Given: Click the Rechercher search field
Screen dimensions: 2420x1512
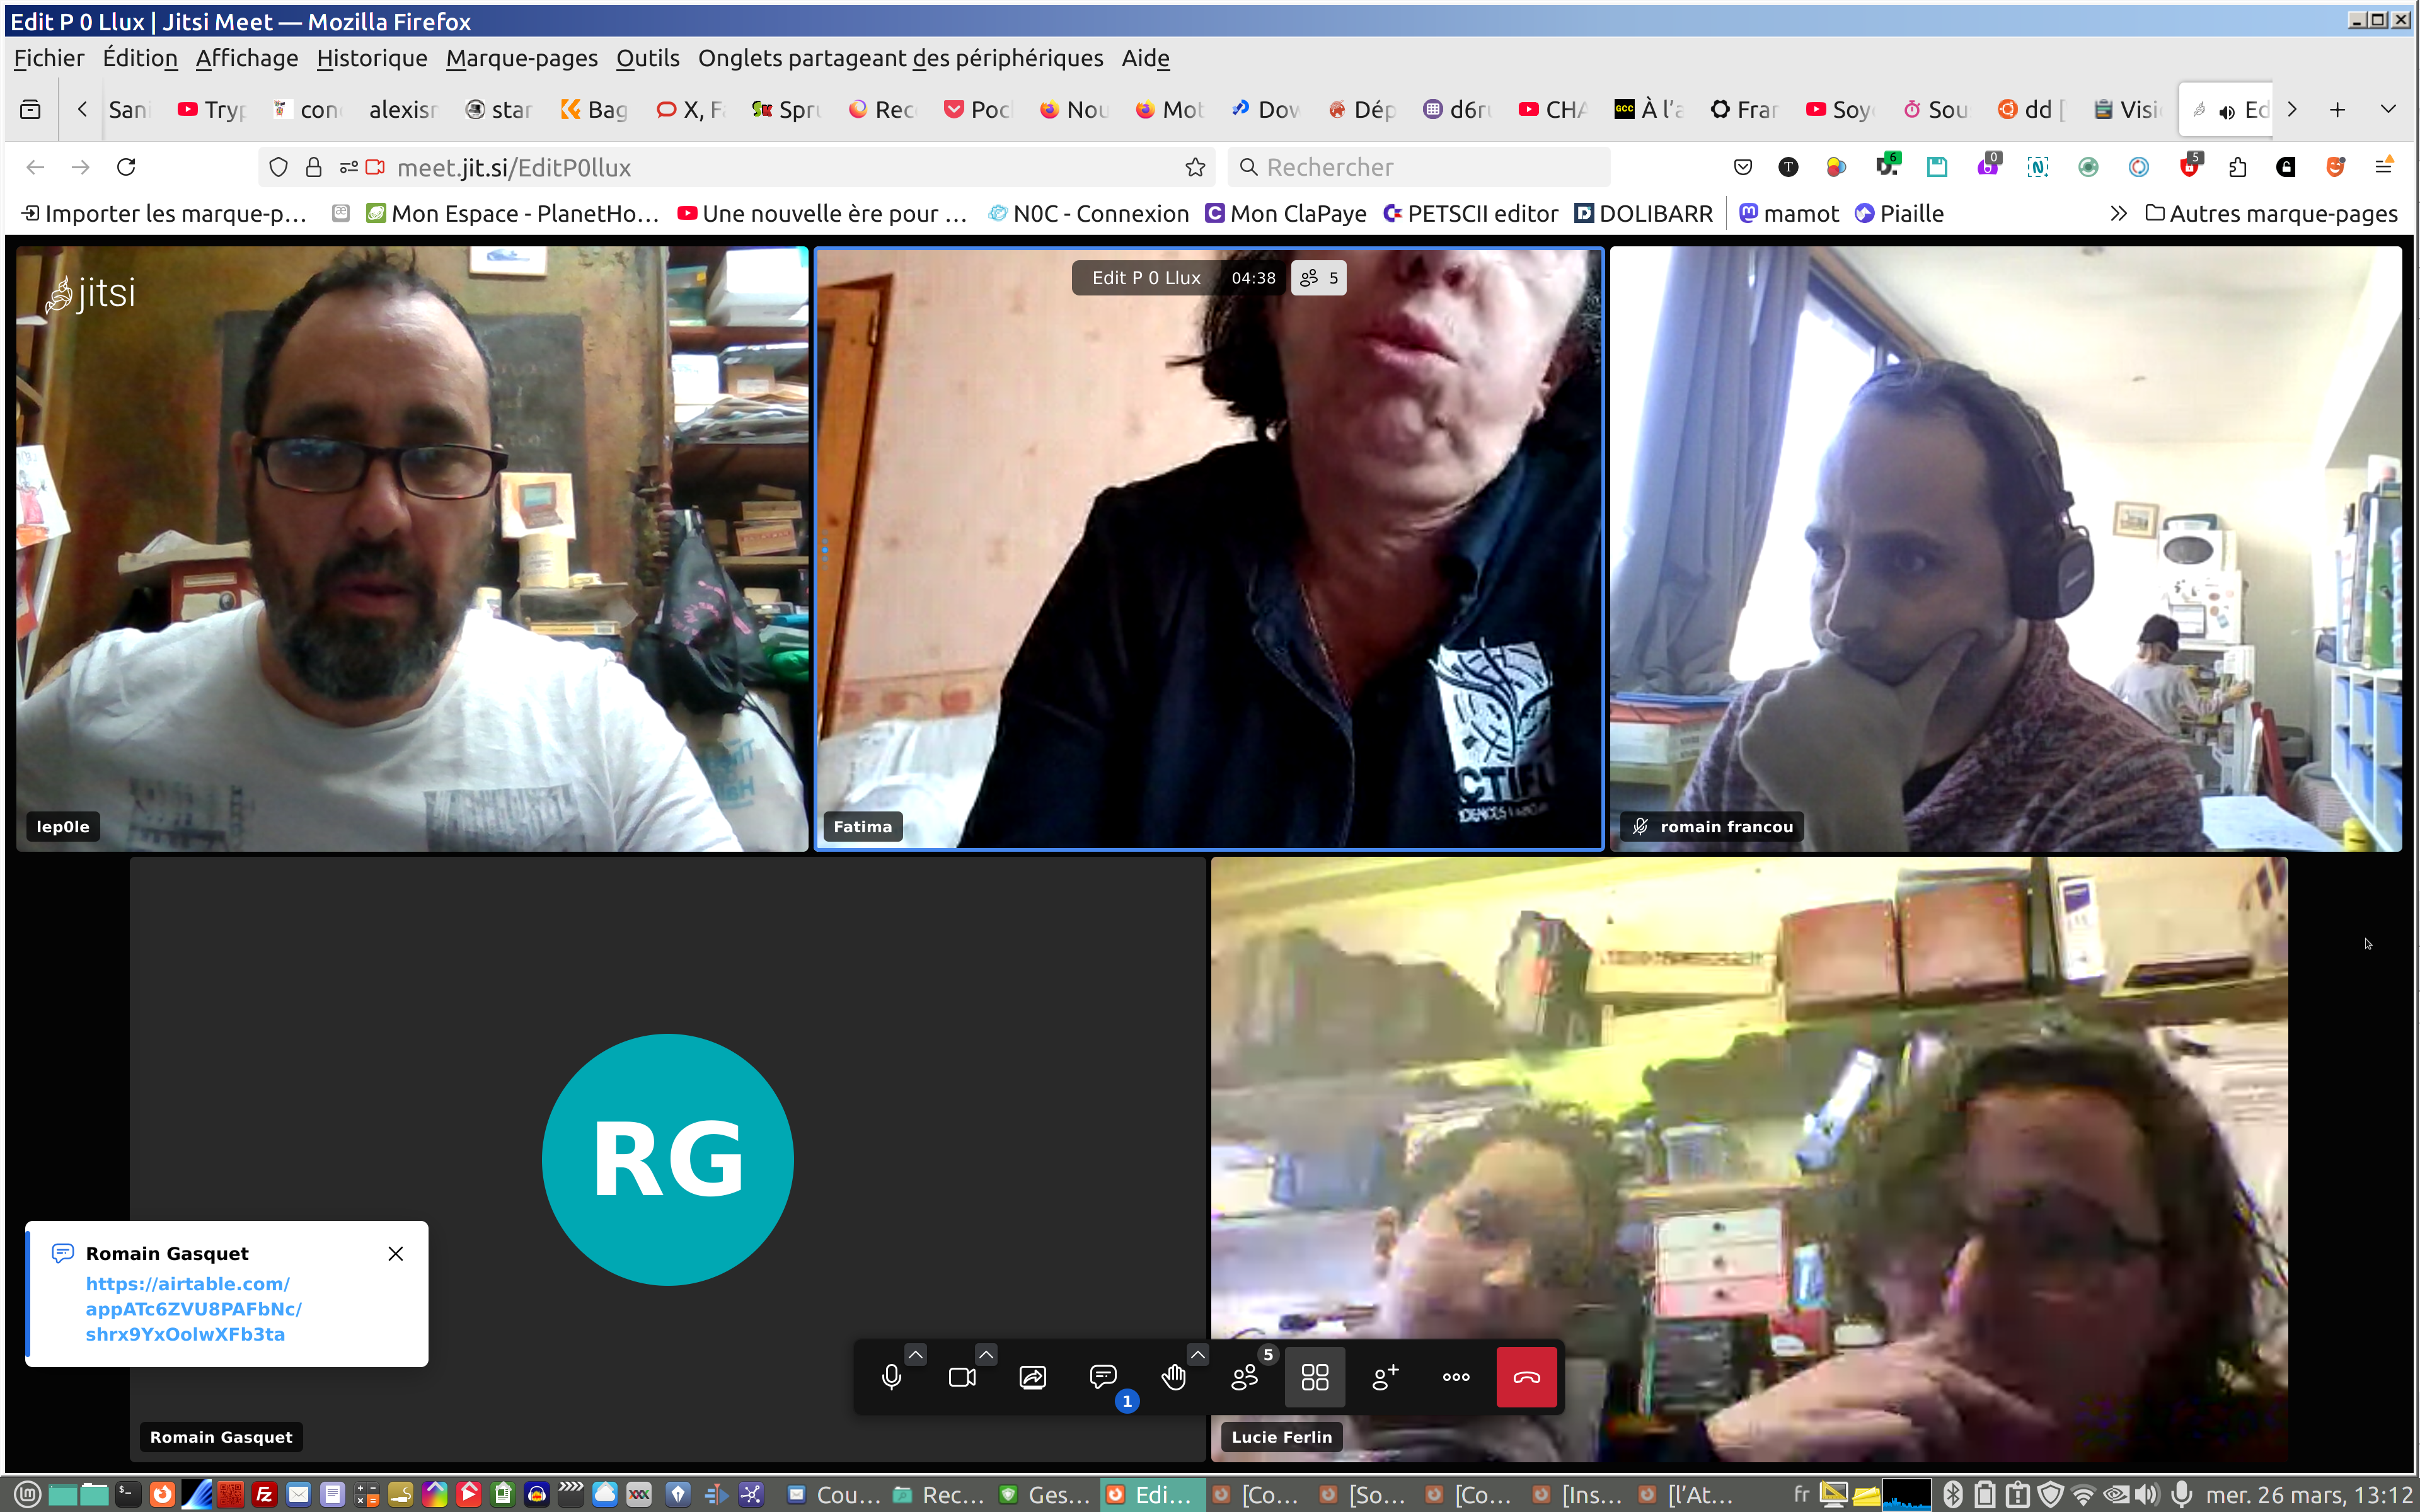Looking at the screenshot, I should (x=1420, y=167).
